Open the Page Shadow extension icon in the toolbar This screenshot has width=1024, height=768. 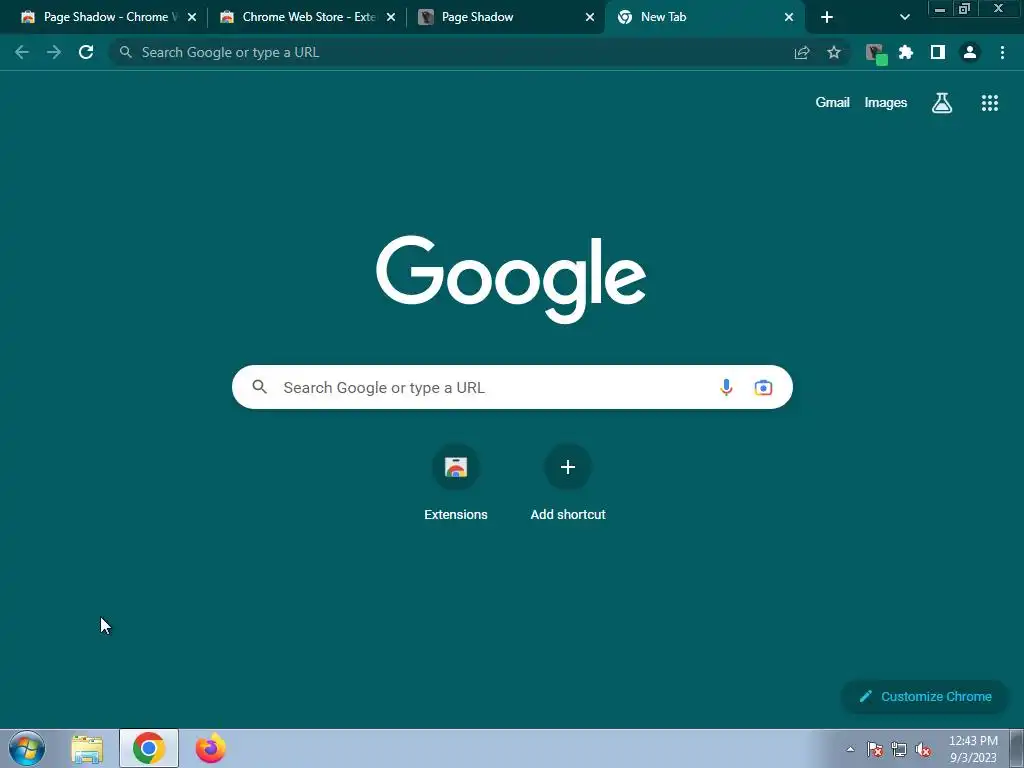[x=876, y=54]
